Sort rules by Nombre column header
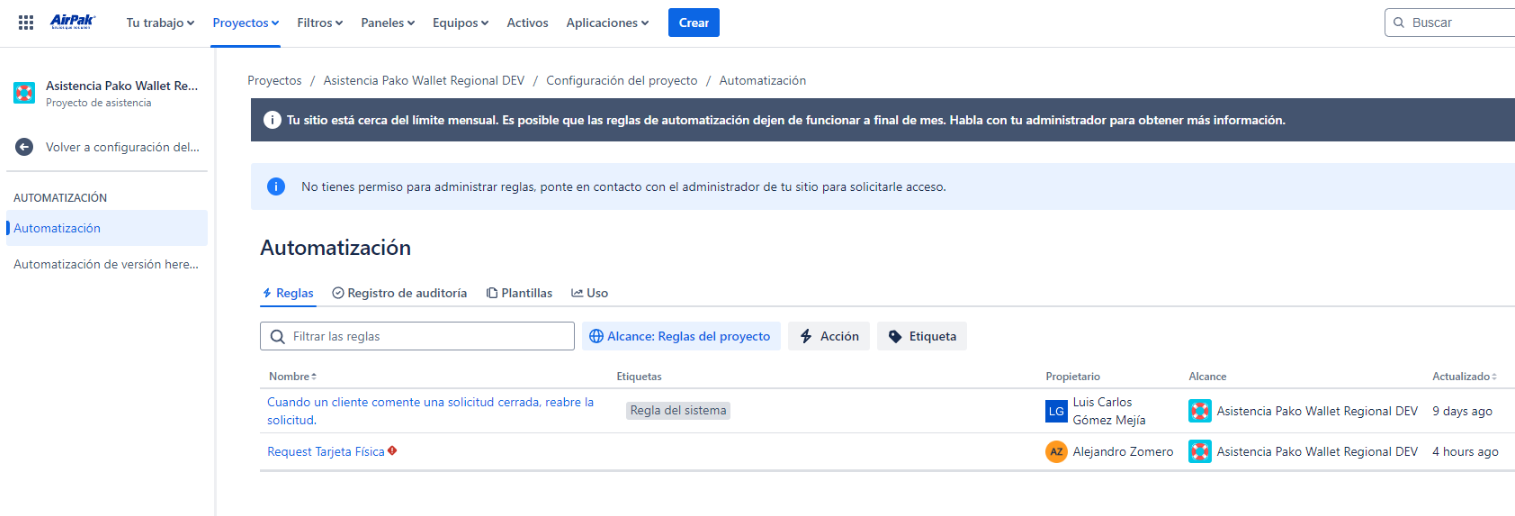The width and height of the screenshot is (1515, 516). pyautogui.click(x=293, y=376)
